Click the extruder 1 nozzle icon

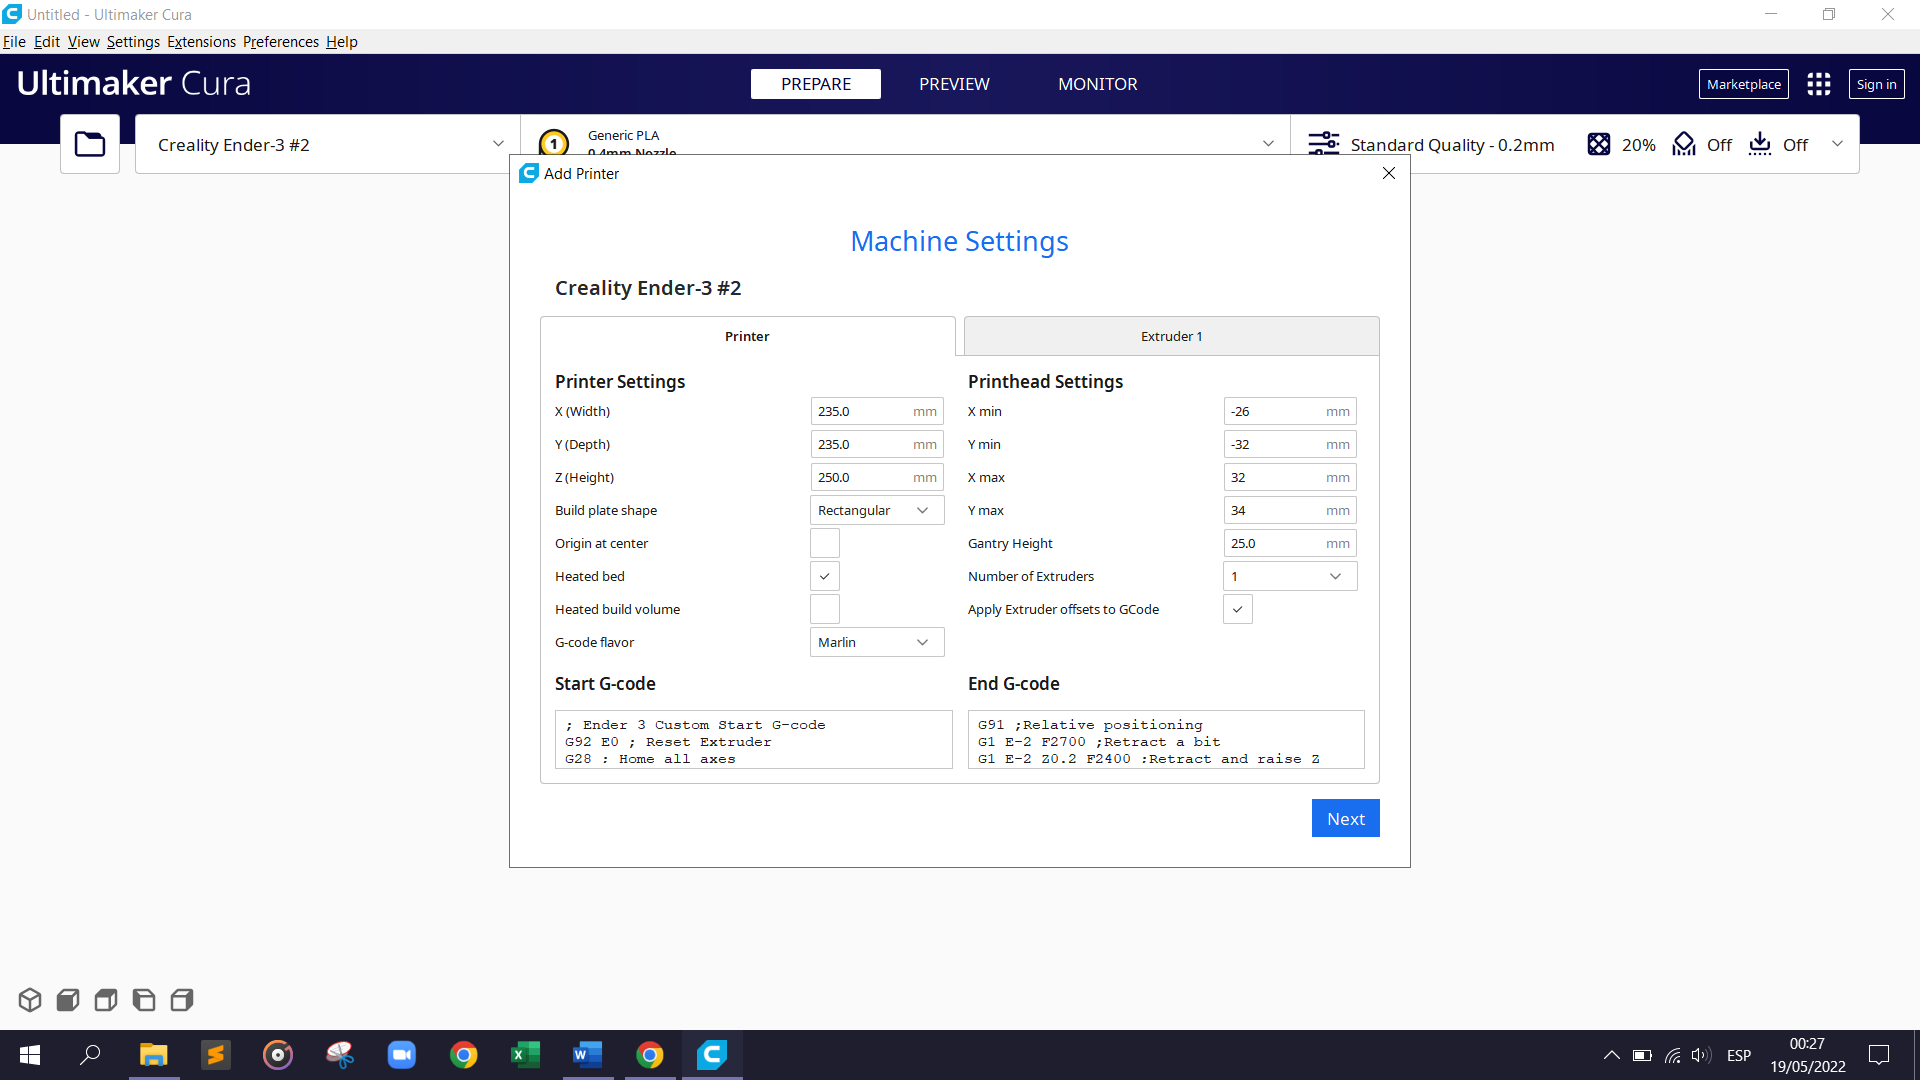[x=553, y=143]
